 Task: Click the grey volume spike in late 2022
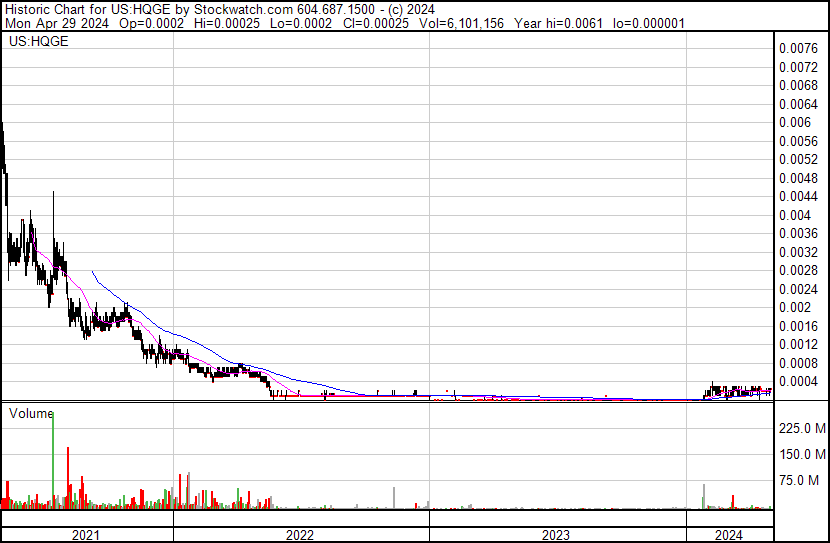[x=394, y=498]
